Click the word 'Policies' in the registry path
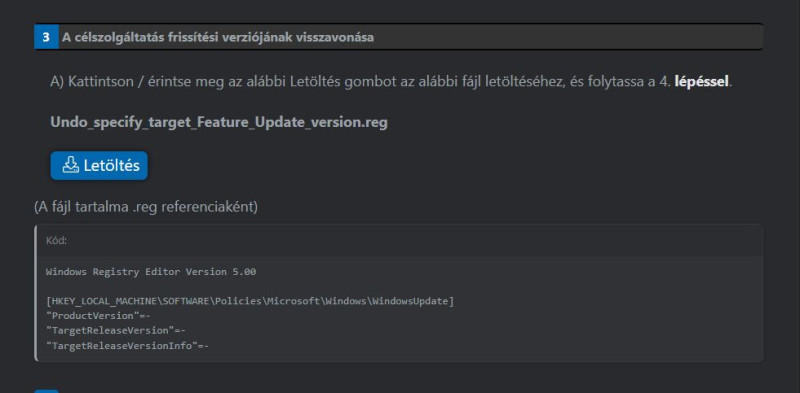 pyautogui.click(x=238, y=301)
